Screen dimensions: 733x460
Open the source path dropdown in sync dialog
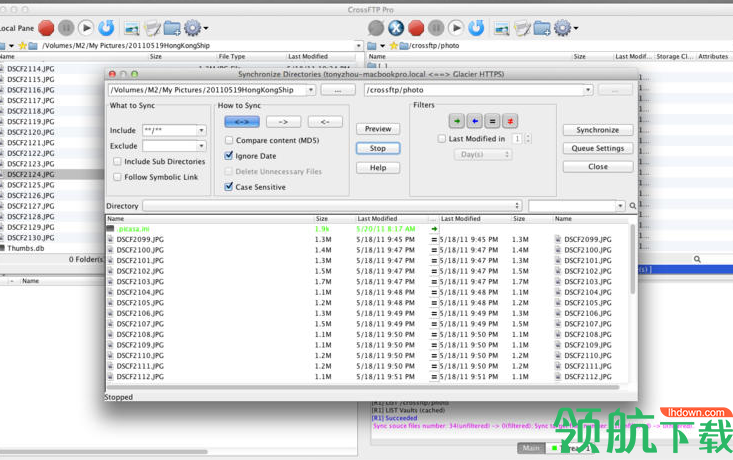coord(311,90)
